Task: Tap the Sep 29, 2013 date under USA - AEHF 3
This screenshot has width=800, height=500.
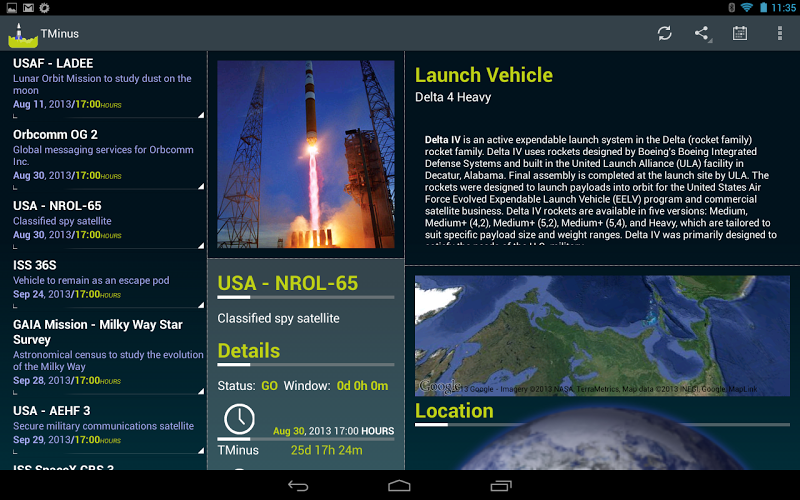Action: pos(67,440)
